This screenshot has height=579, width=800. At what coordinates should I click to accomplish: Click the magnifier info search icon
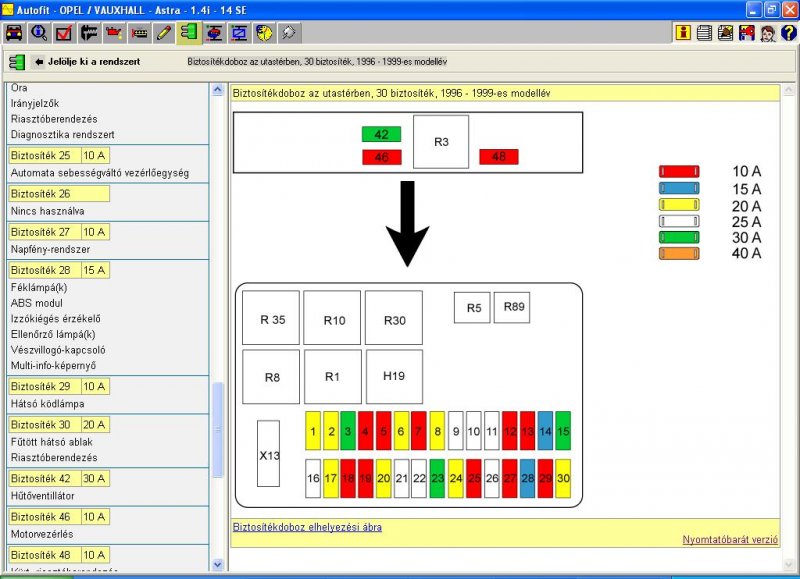pos(39,33)
